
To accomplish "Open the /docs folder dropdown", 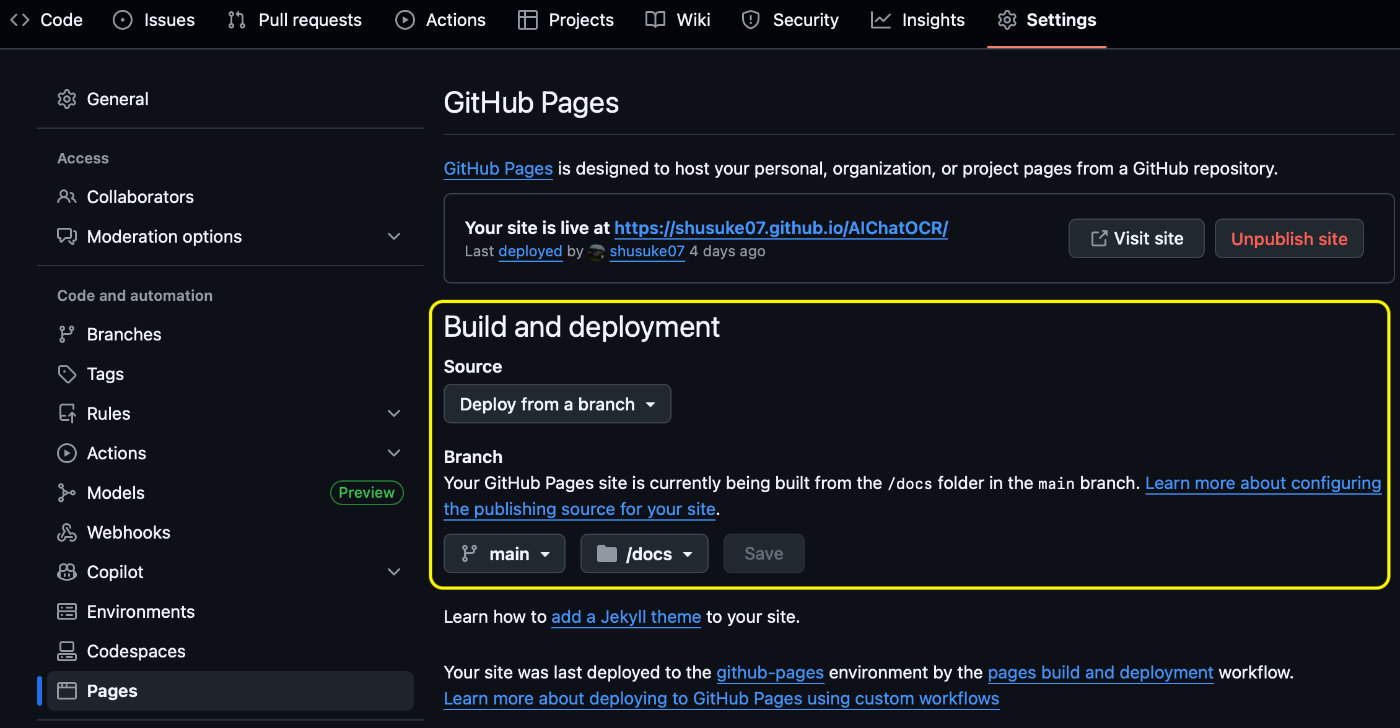I will (x=644, y=554).
